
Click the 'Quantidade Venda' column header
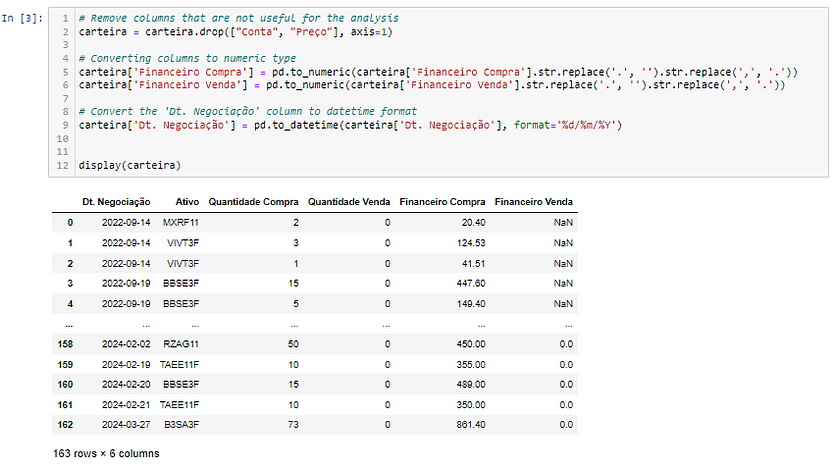pyautogui.click(x=349, y=202)
